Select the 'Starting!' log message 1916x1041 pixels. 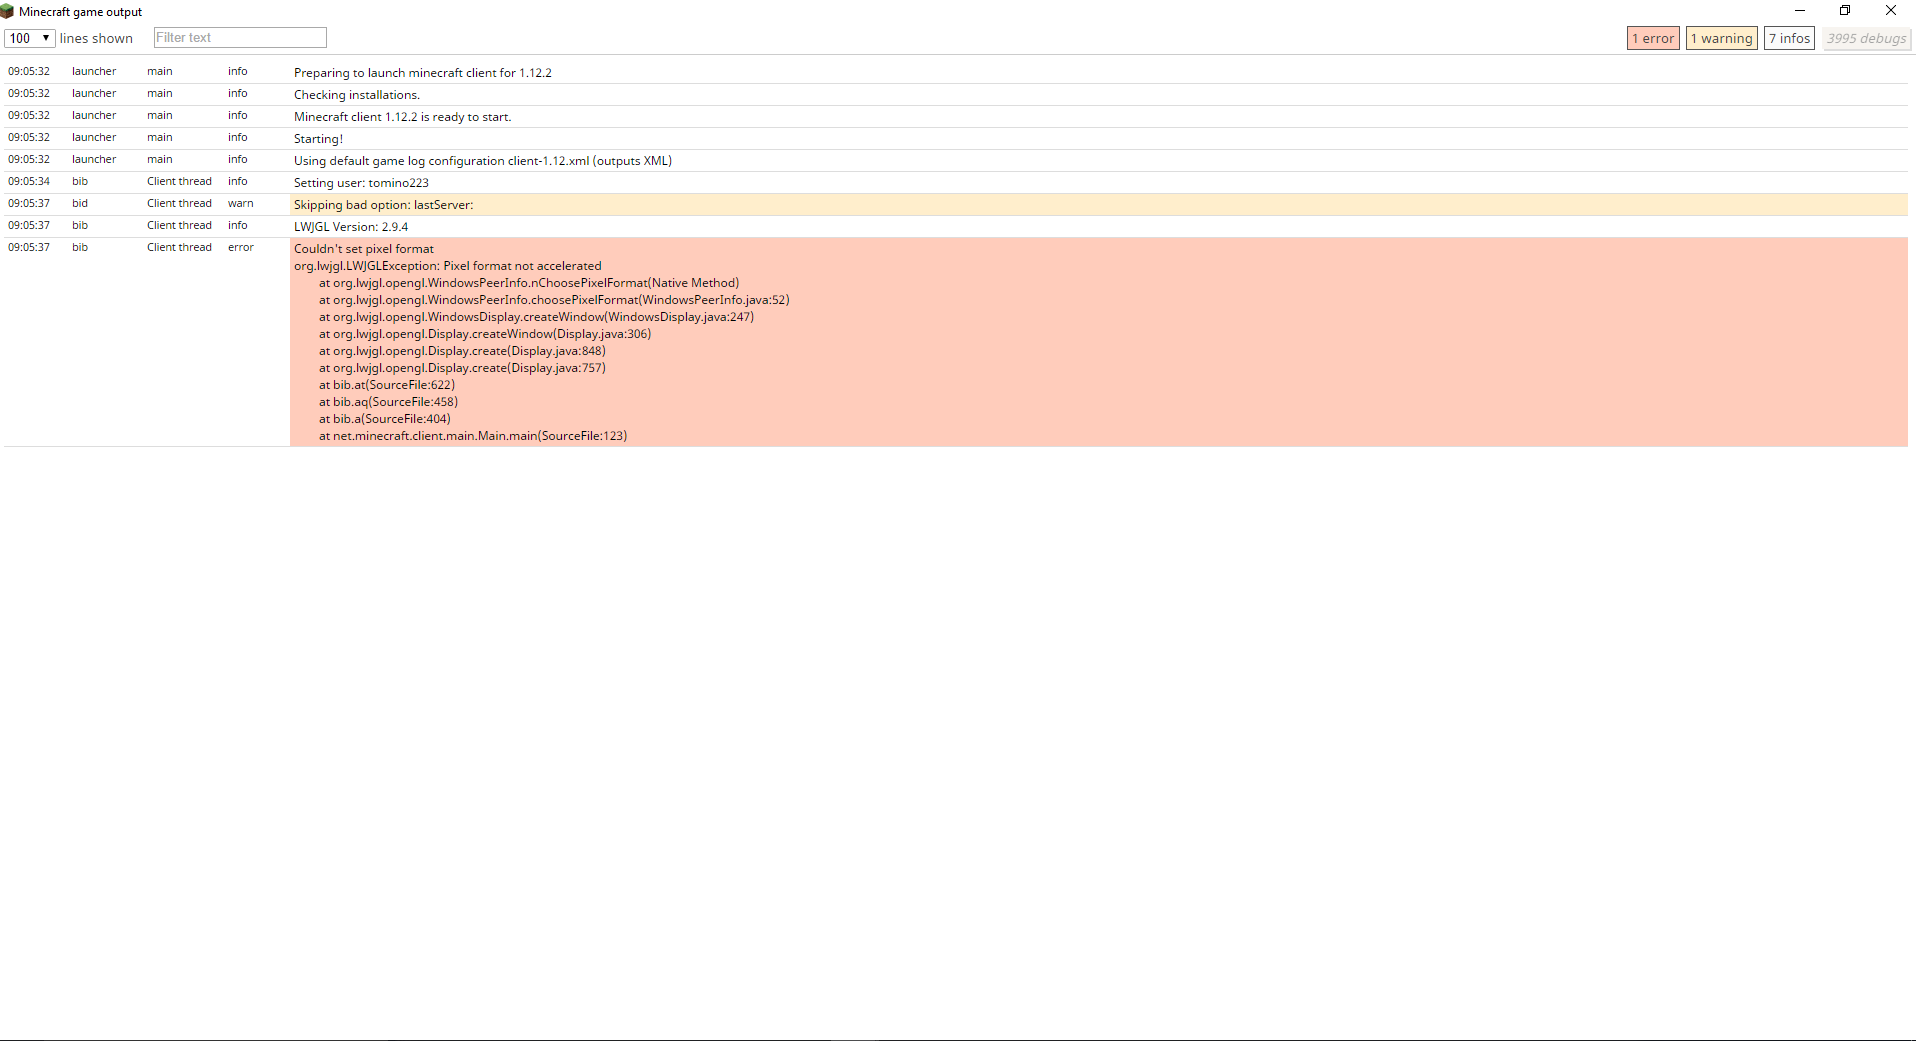click(x=318, y=139)
